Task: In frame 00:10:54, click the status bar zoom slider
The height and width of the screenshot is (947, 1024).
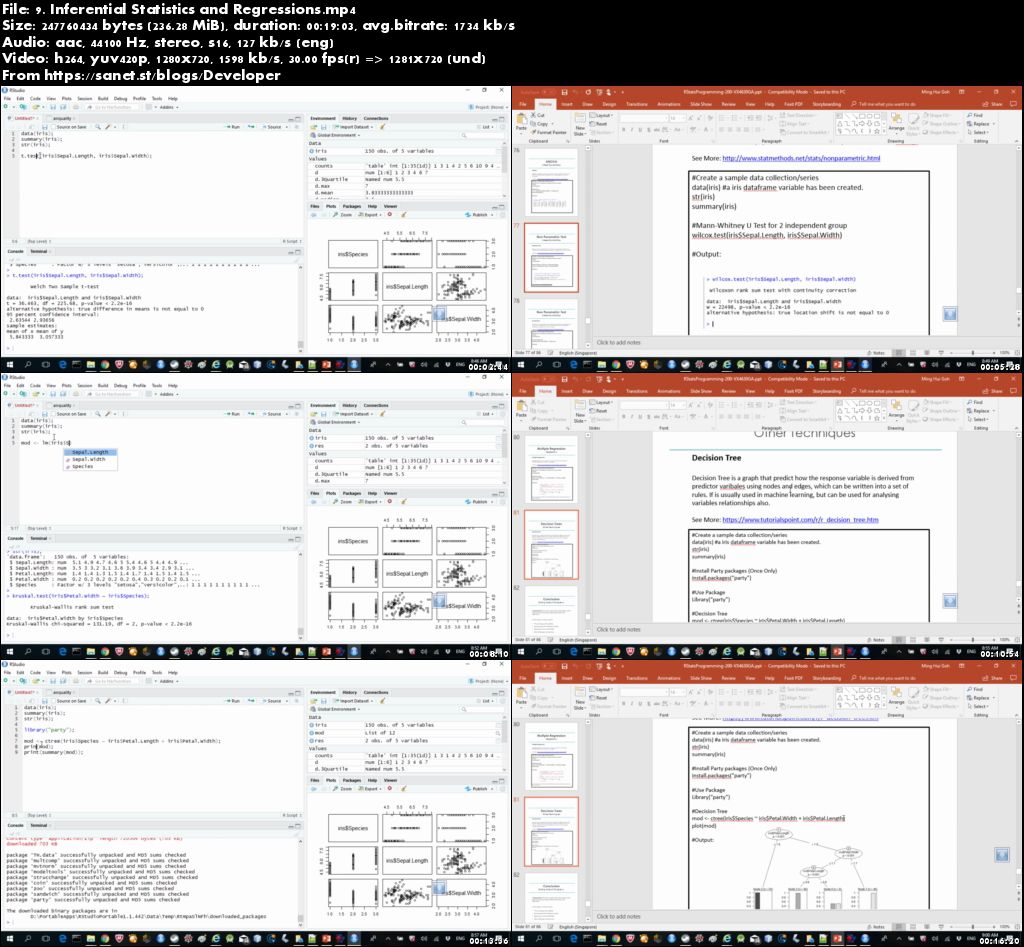Action: [972, 640]
